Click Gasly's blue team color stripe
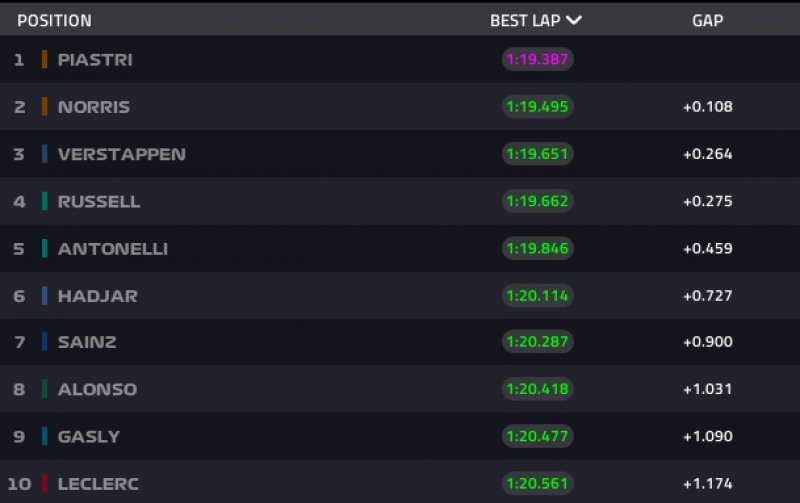800x503 pixels. [45, 436]
